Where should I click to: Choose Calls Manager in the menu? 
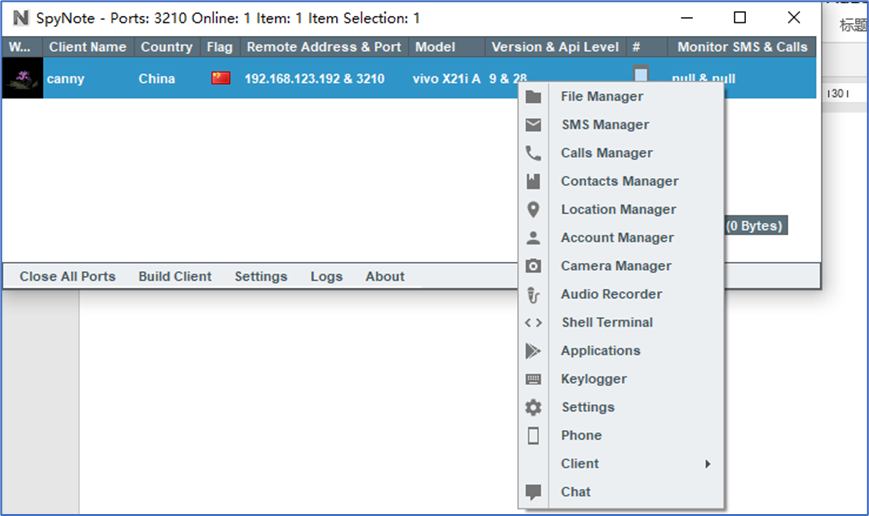[x=607, y=153]
